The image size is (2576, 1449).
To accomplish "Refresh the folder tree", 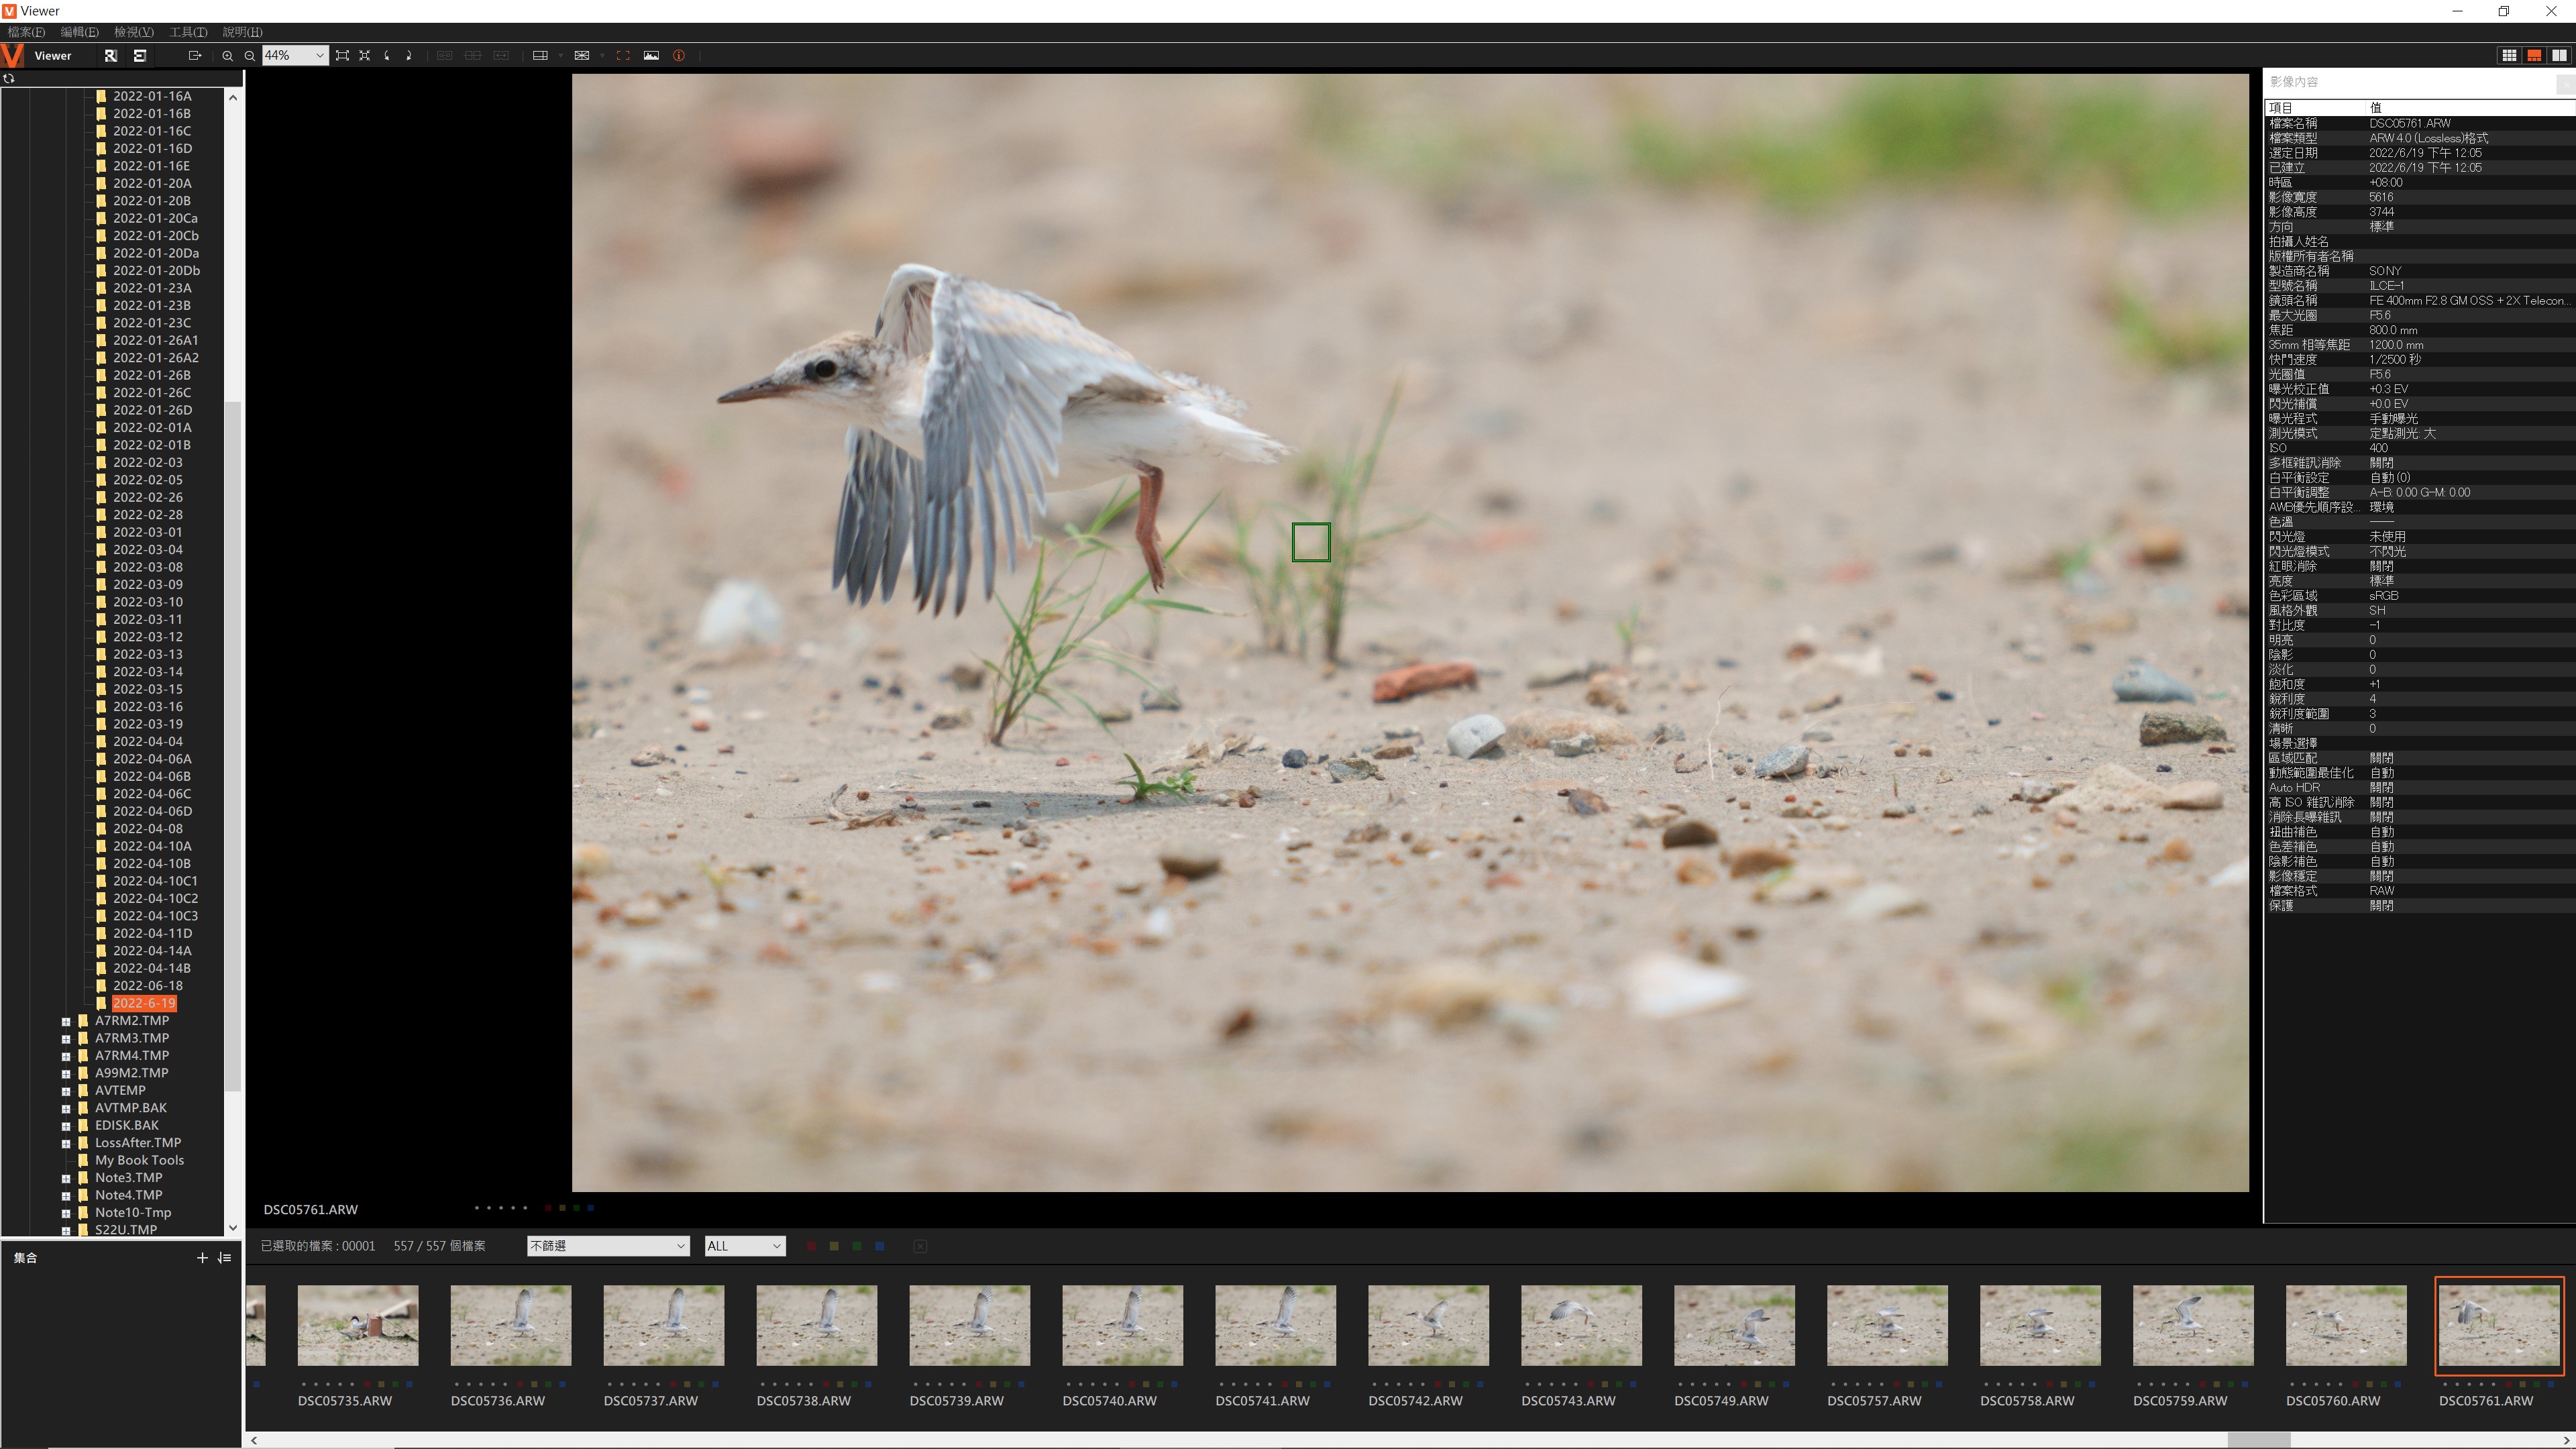I will (9, 78).
